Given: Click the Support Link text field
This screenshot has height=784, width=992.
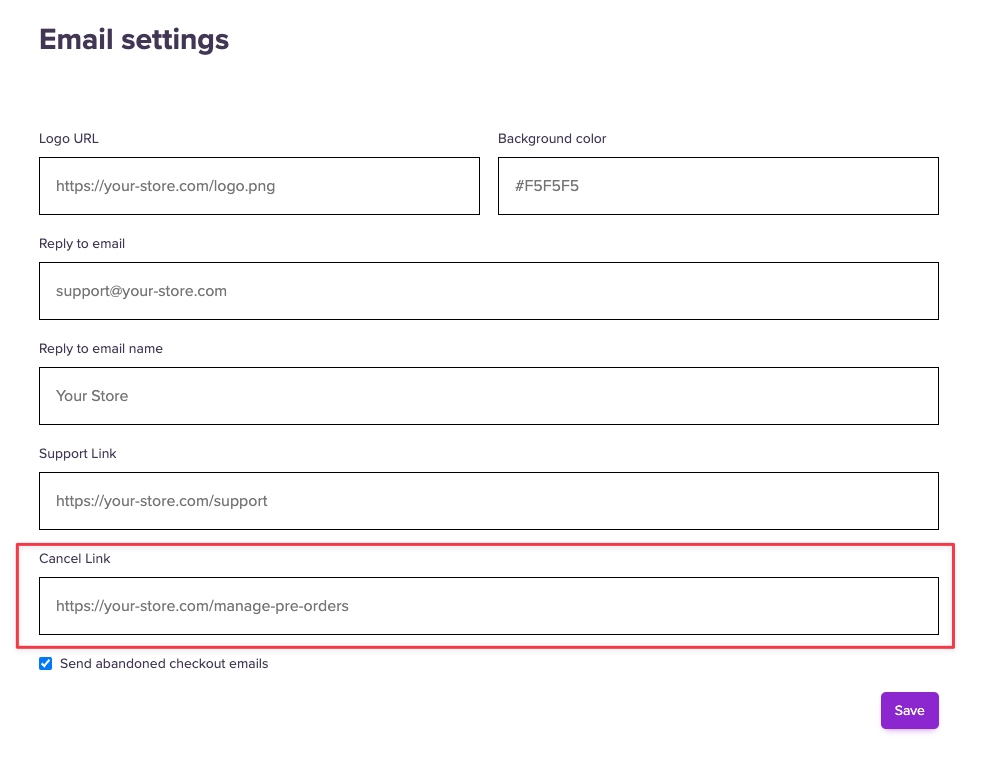Looking at the screenshot, I should 489,501.
